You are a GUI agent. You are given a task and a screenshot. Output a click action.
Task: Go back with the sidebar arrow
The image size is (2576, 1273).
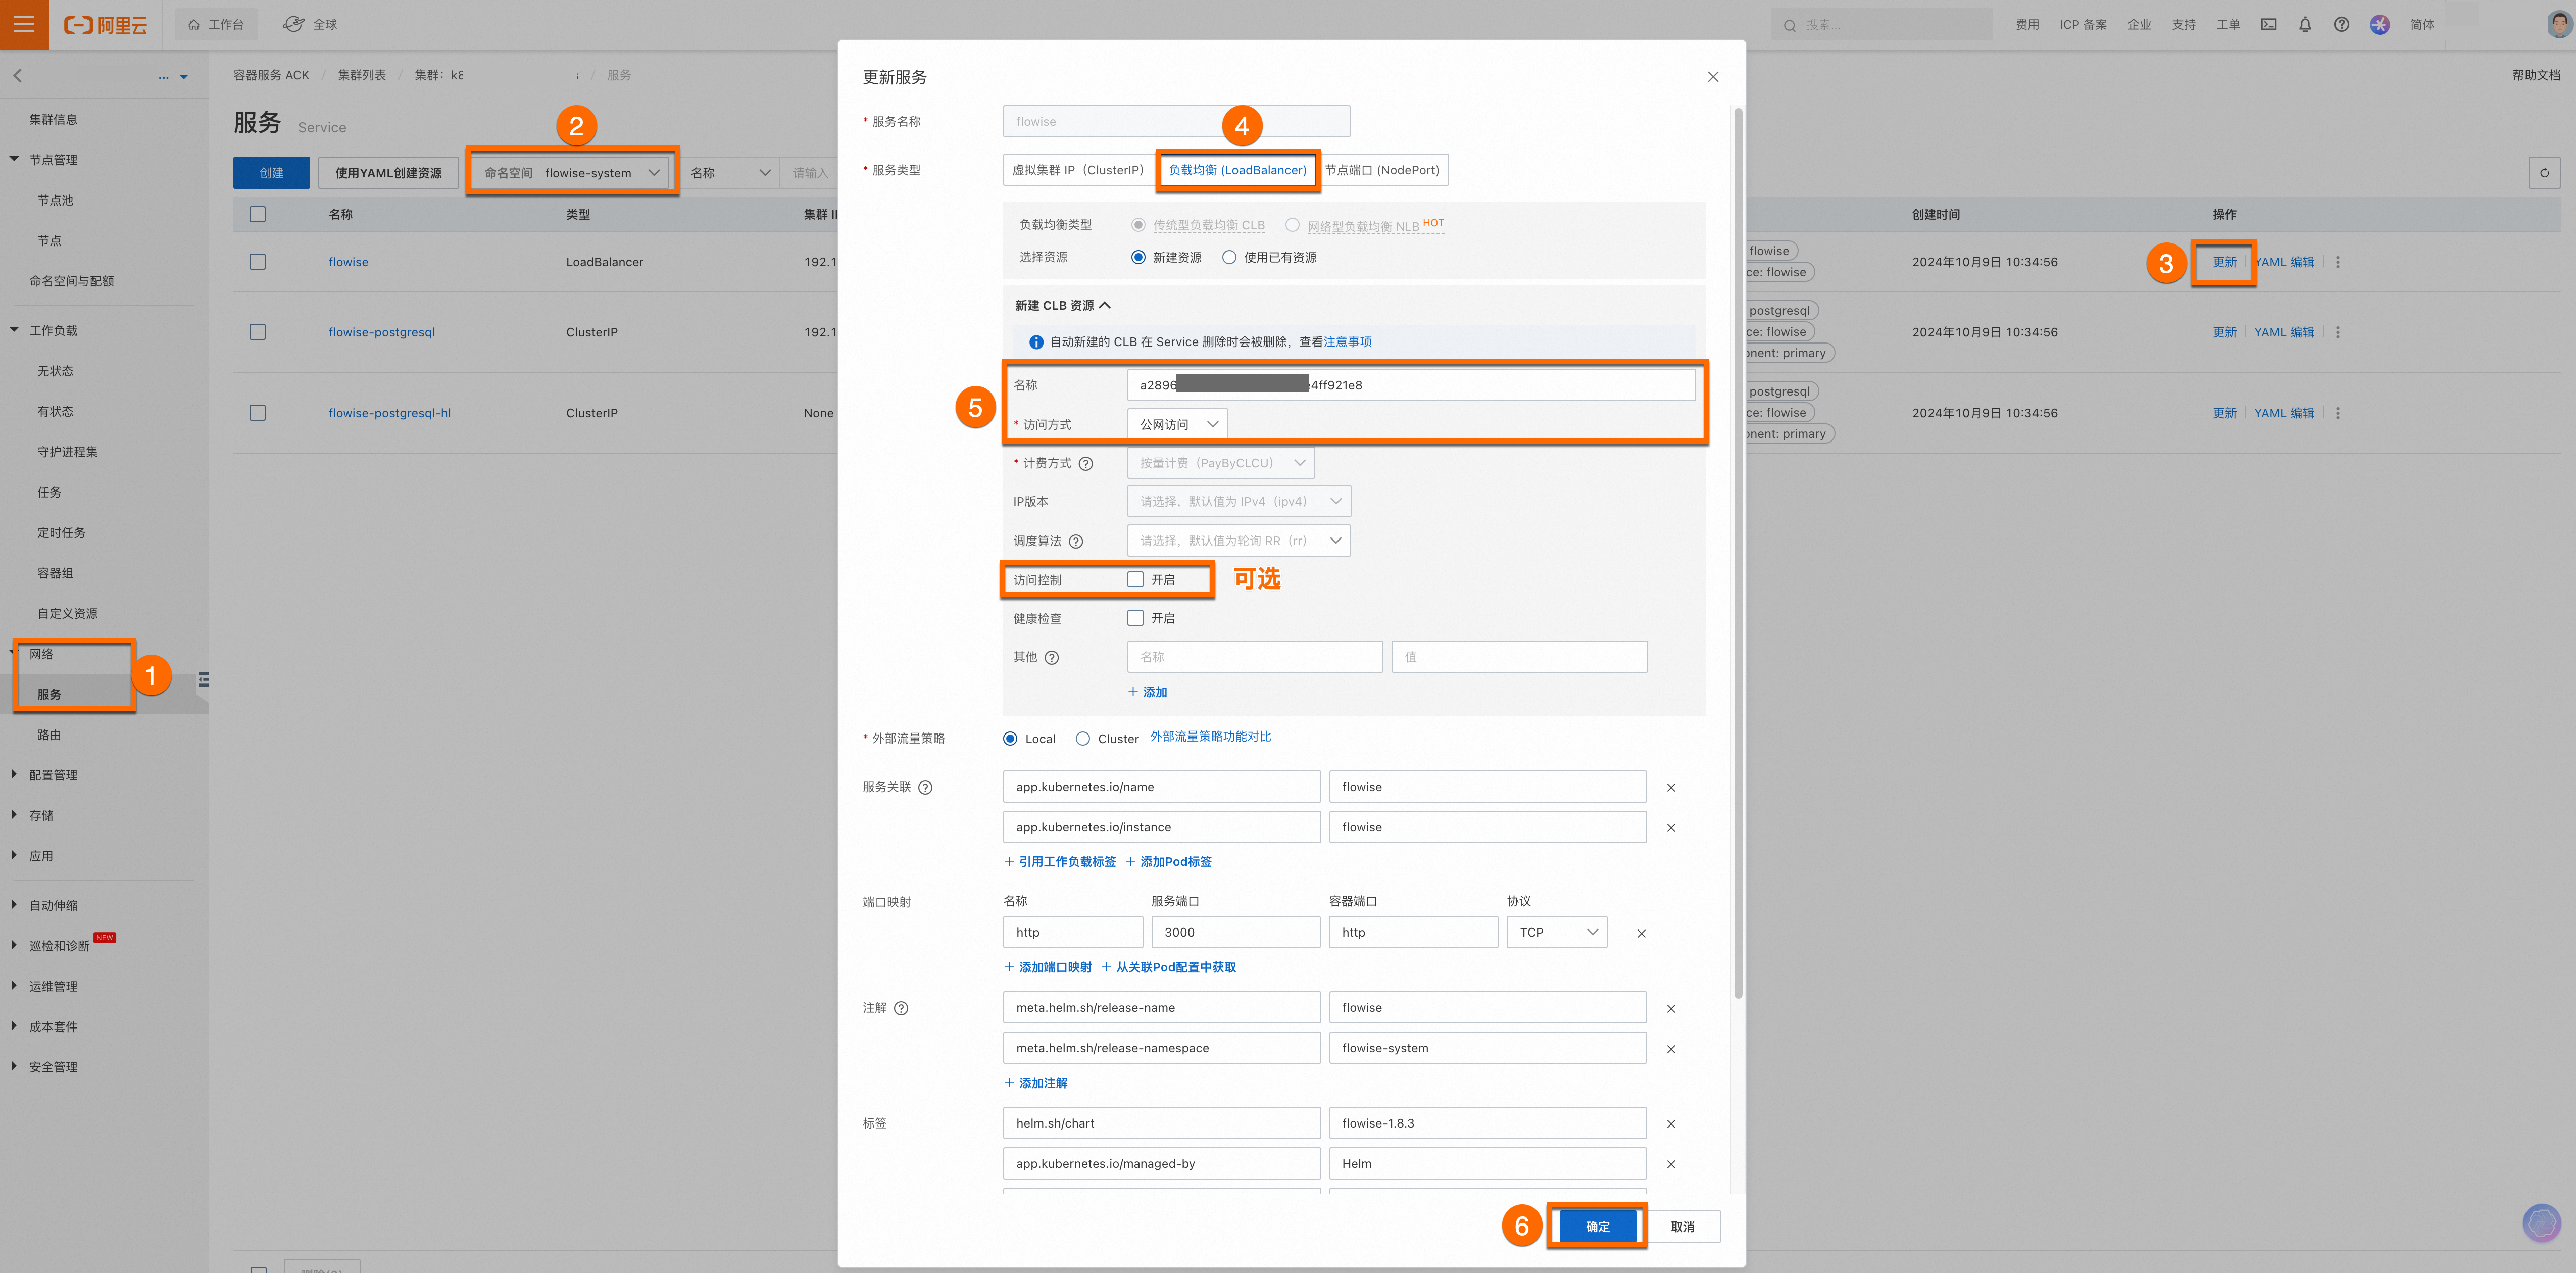[x=18, y=76]
